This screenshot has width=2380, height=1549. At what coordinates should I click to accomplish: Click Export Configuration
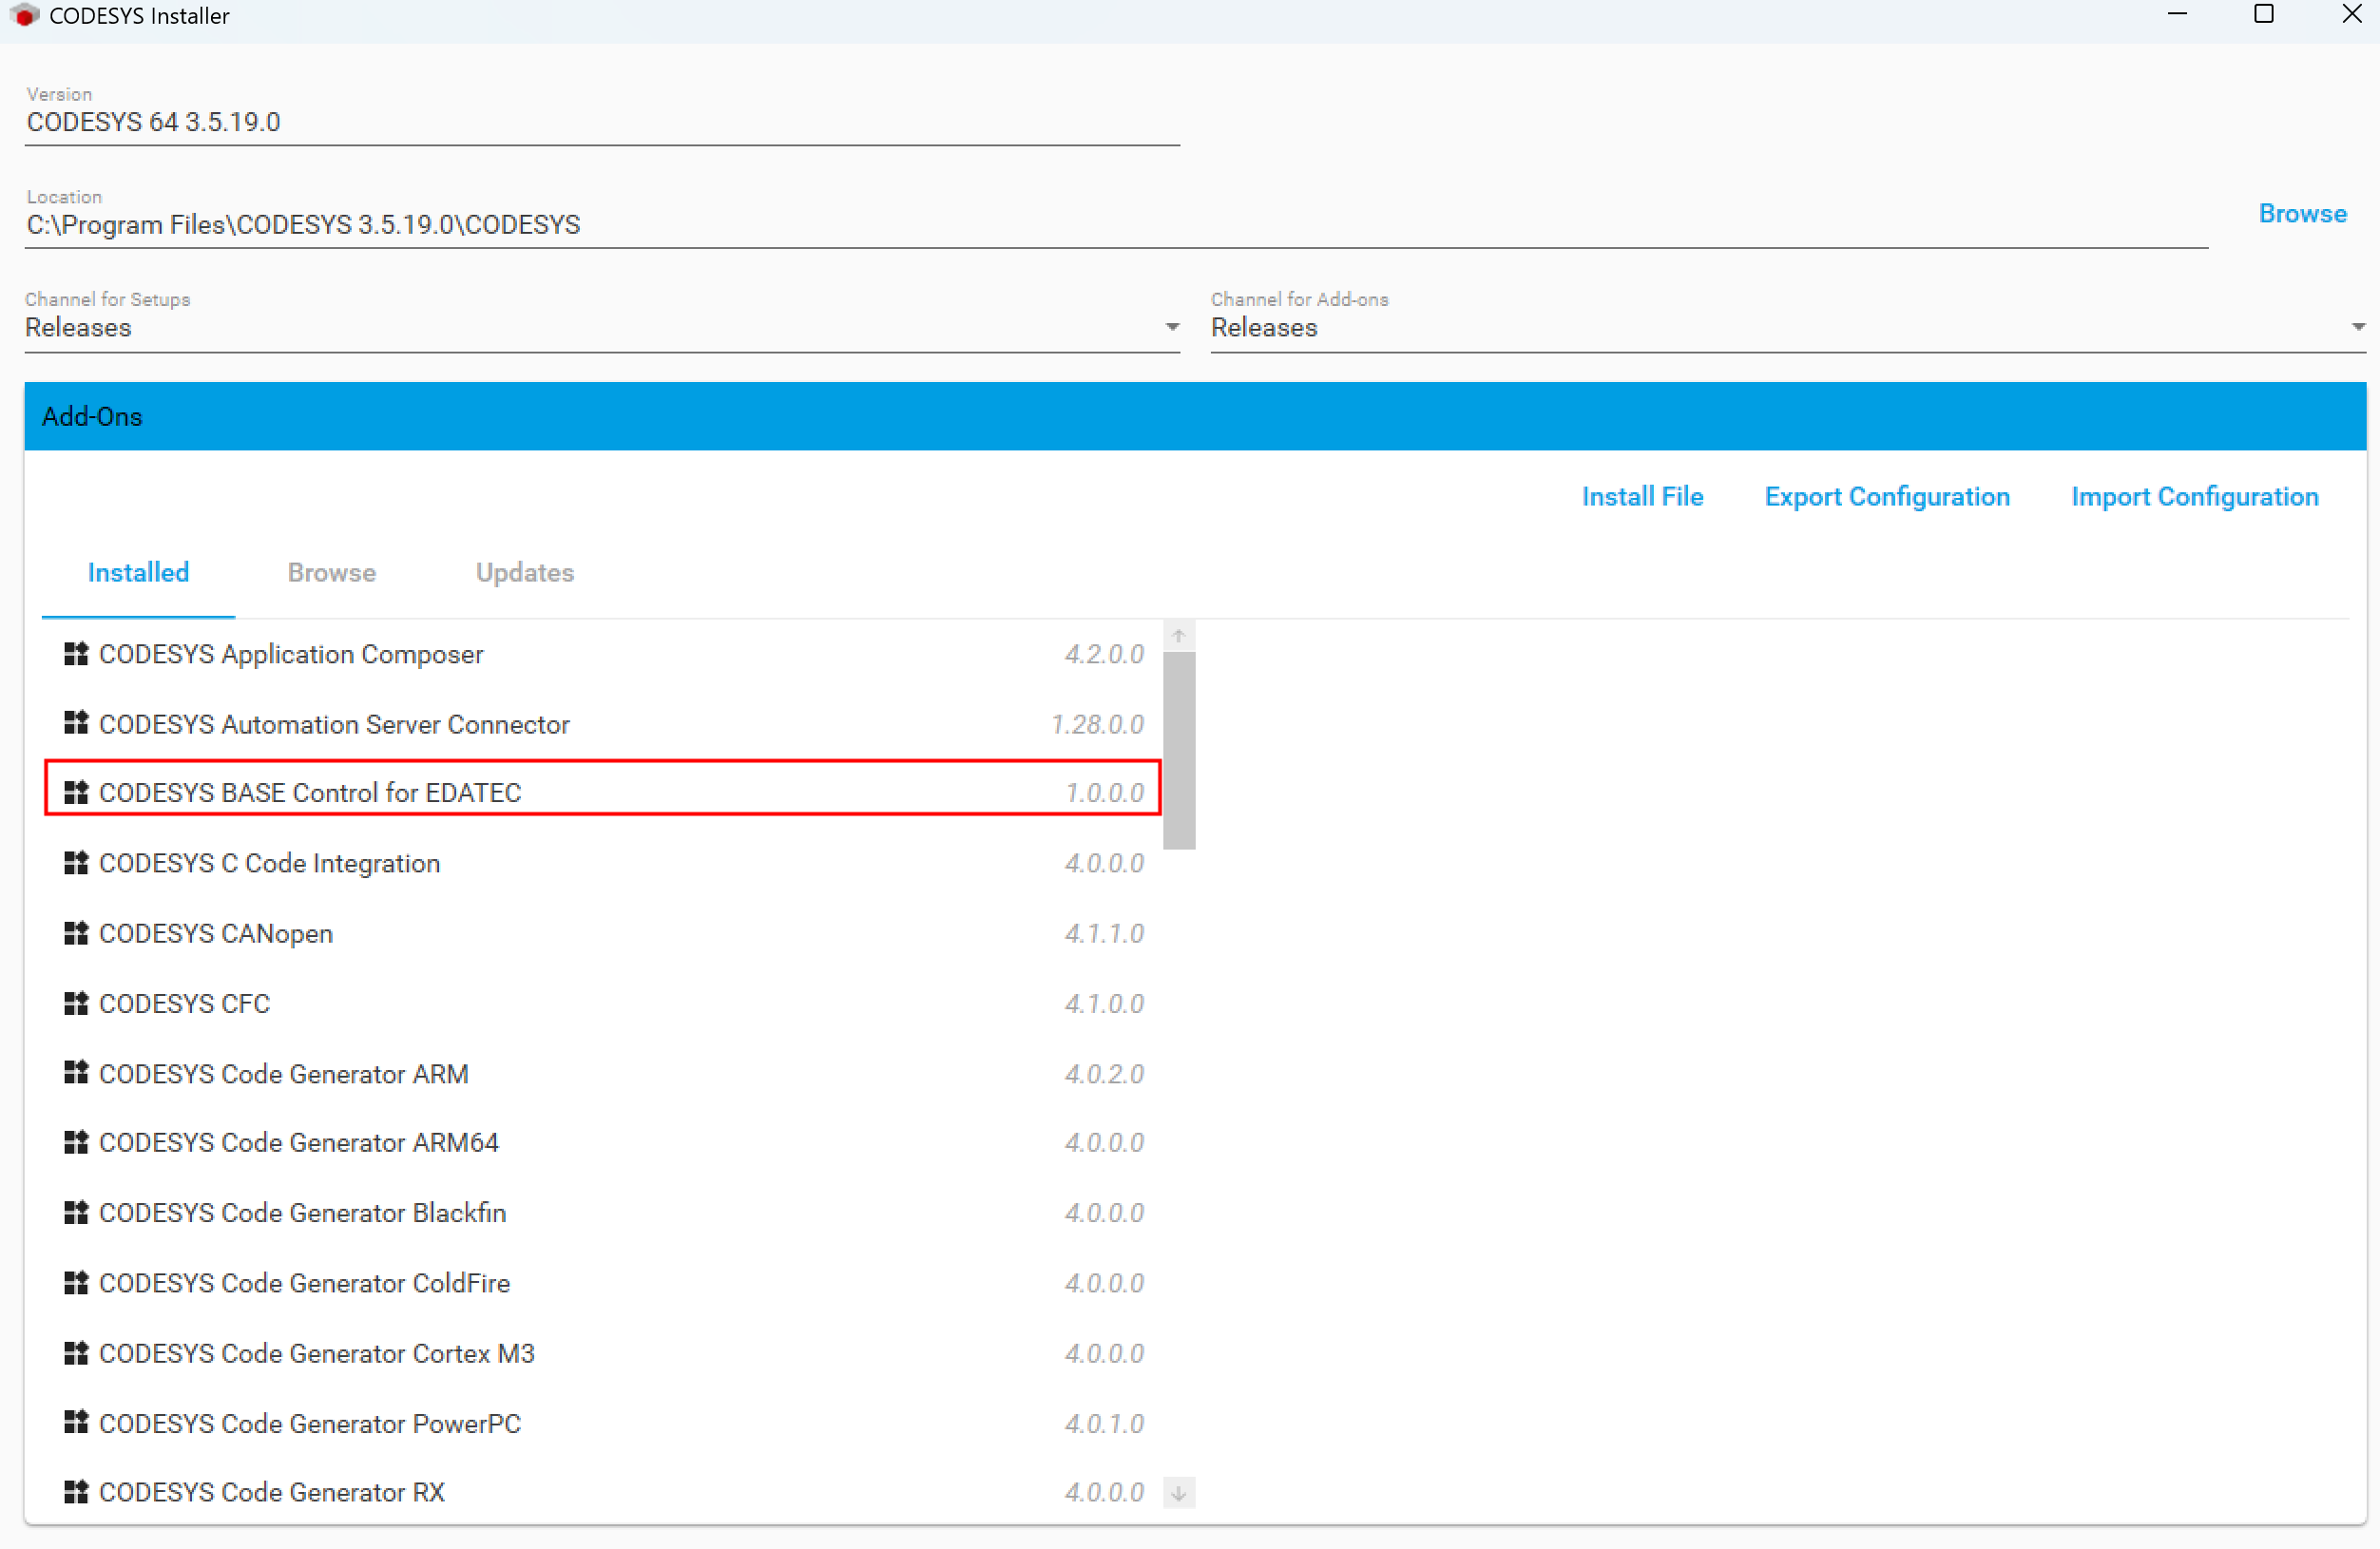[1886, 496]
